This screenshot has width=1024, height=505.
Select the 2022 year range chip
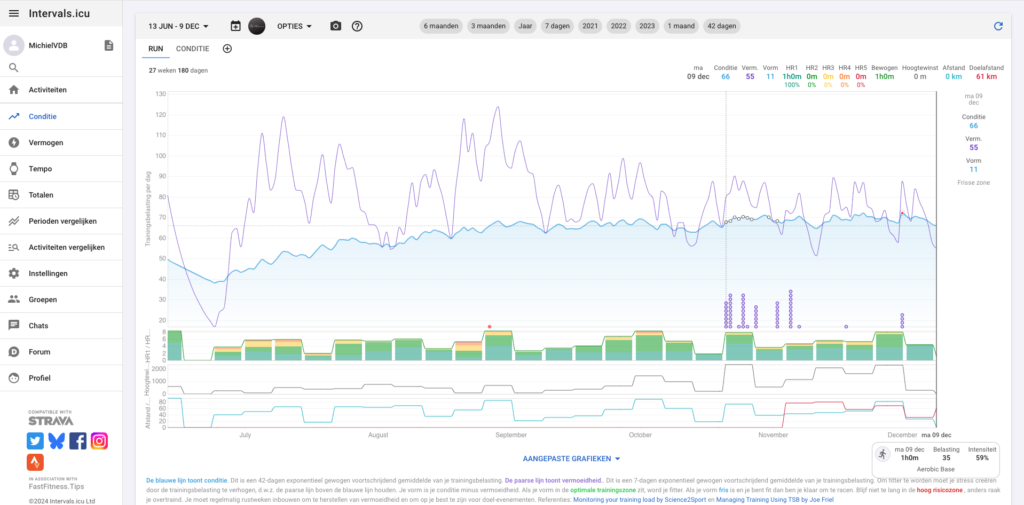[620, 26]
